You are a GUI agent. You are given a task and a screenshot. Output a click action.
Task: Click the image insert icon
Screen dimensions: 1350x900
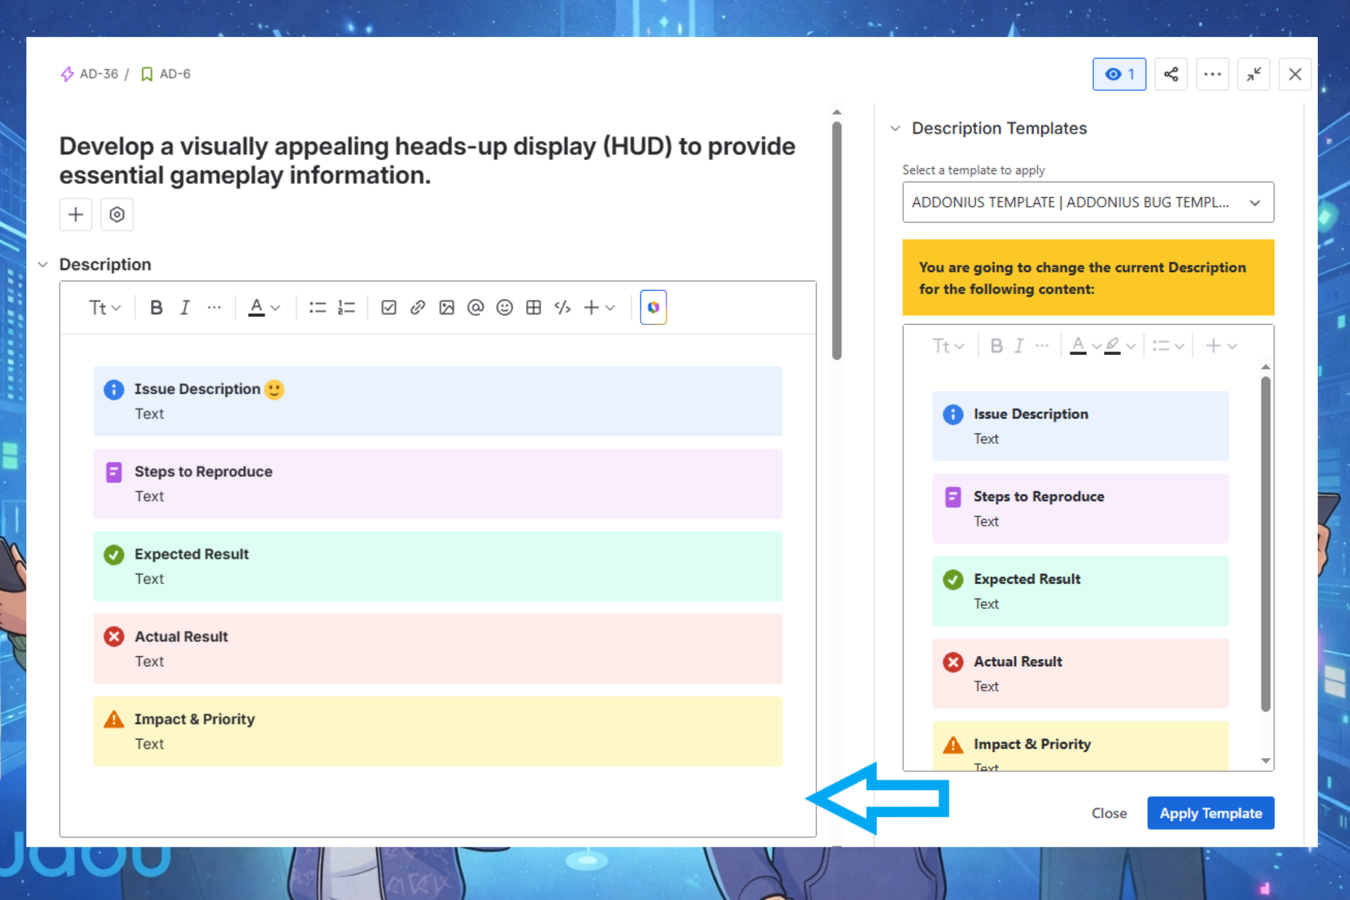point(447,308)
